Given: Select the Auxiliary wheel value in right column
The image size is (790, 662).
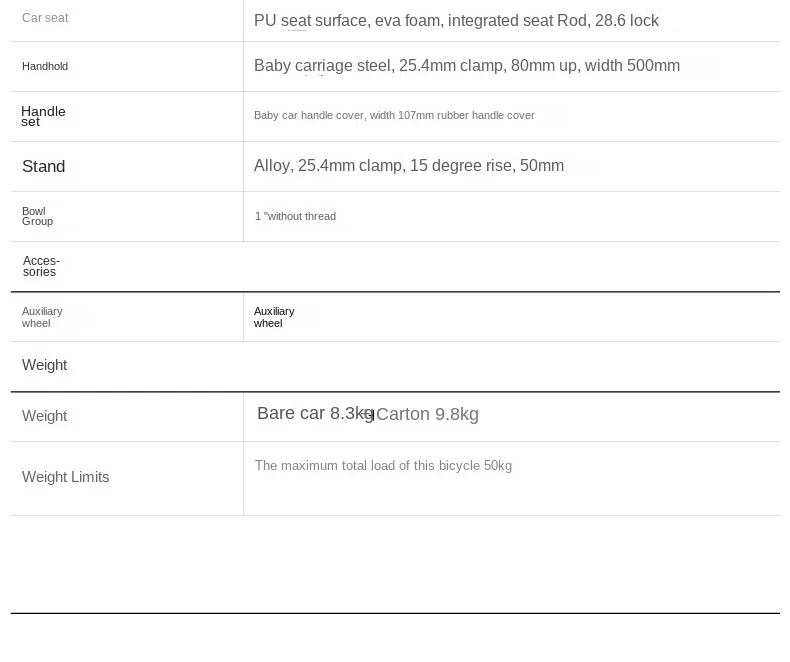Looking at the screenshot, I should 274,317.
